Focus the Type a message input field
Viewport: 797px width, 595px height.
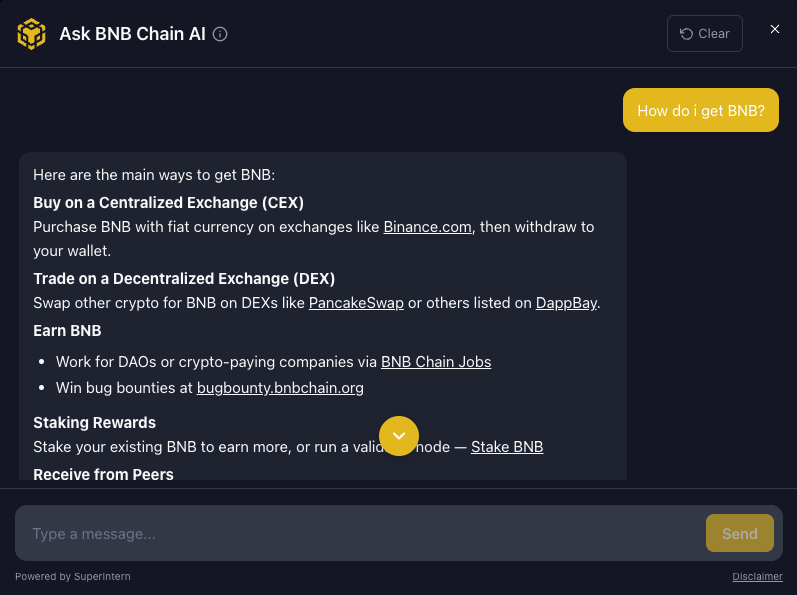359,534
